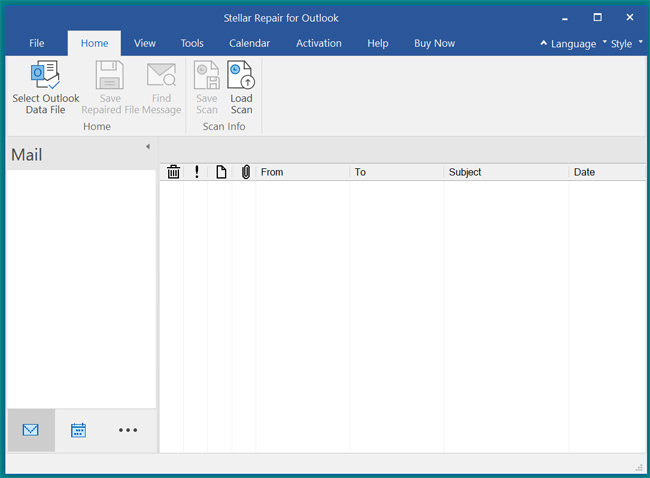Image resolution: width=650 pixels, height=478 pixels.
Task: Collapse the ribbon with caret arrow
Action: [543, 43]
